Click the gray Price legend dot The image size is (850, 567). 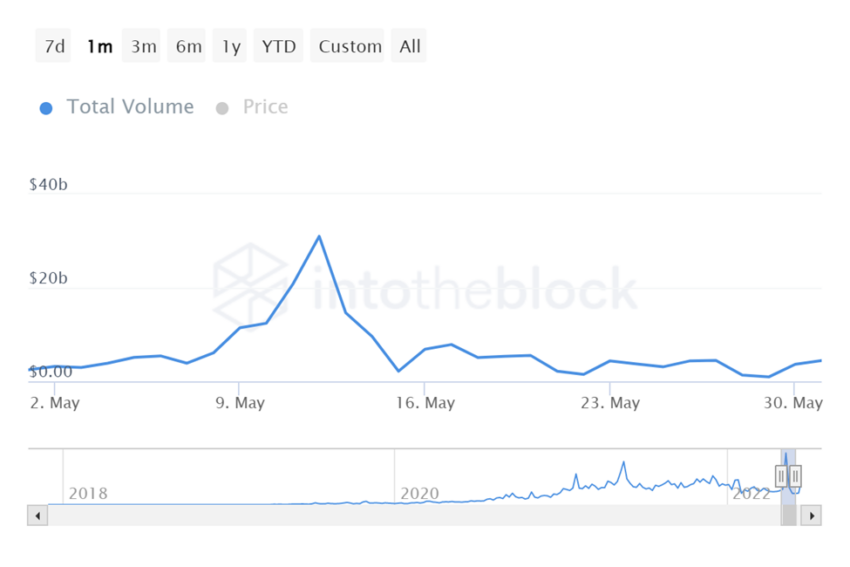click(x=222, y=108)
